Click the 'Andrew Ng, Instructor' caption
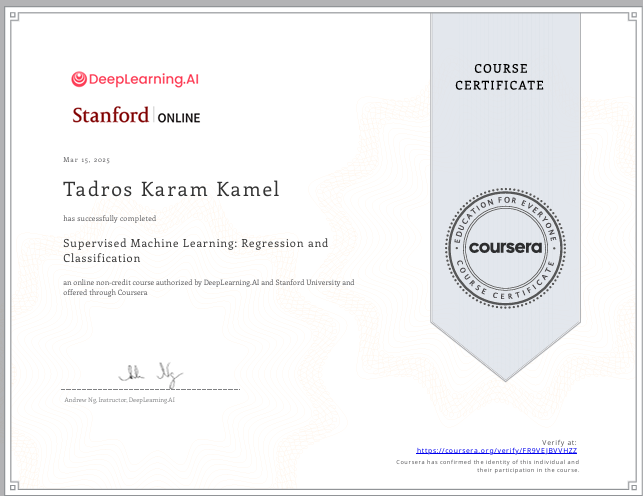643x496 pixels. click(119, 400)
